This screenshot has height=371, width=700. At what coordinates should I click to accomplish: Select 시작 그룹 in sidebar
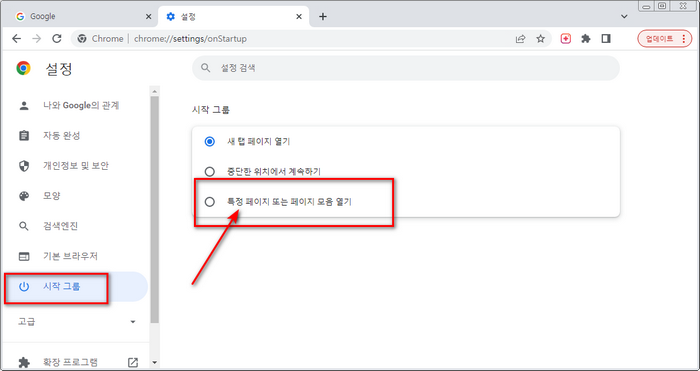tap(75, 287)
